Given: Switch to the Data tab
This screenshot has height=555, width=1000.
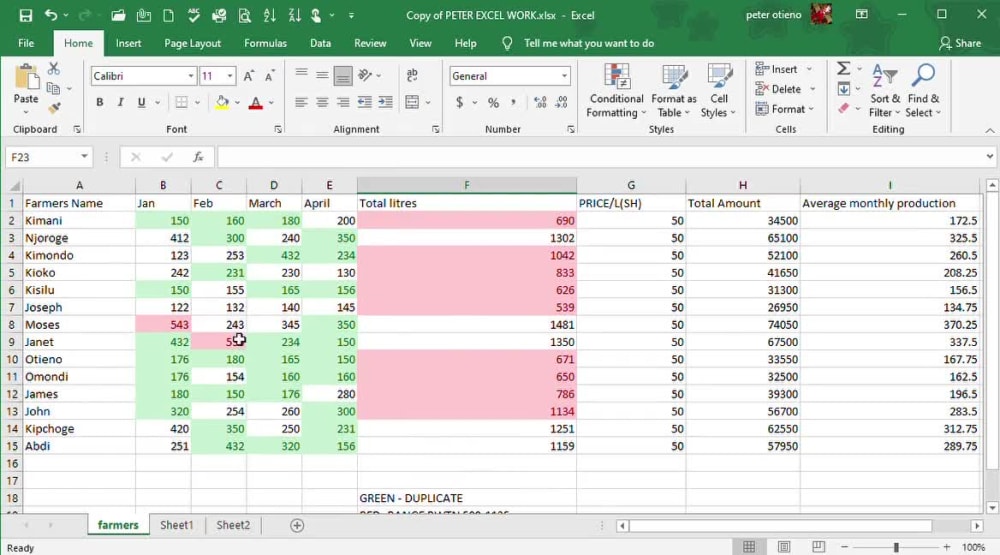Looking at the screenshot, I should tap(320, 43).
